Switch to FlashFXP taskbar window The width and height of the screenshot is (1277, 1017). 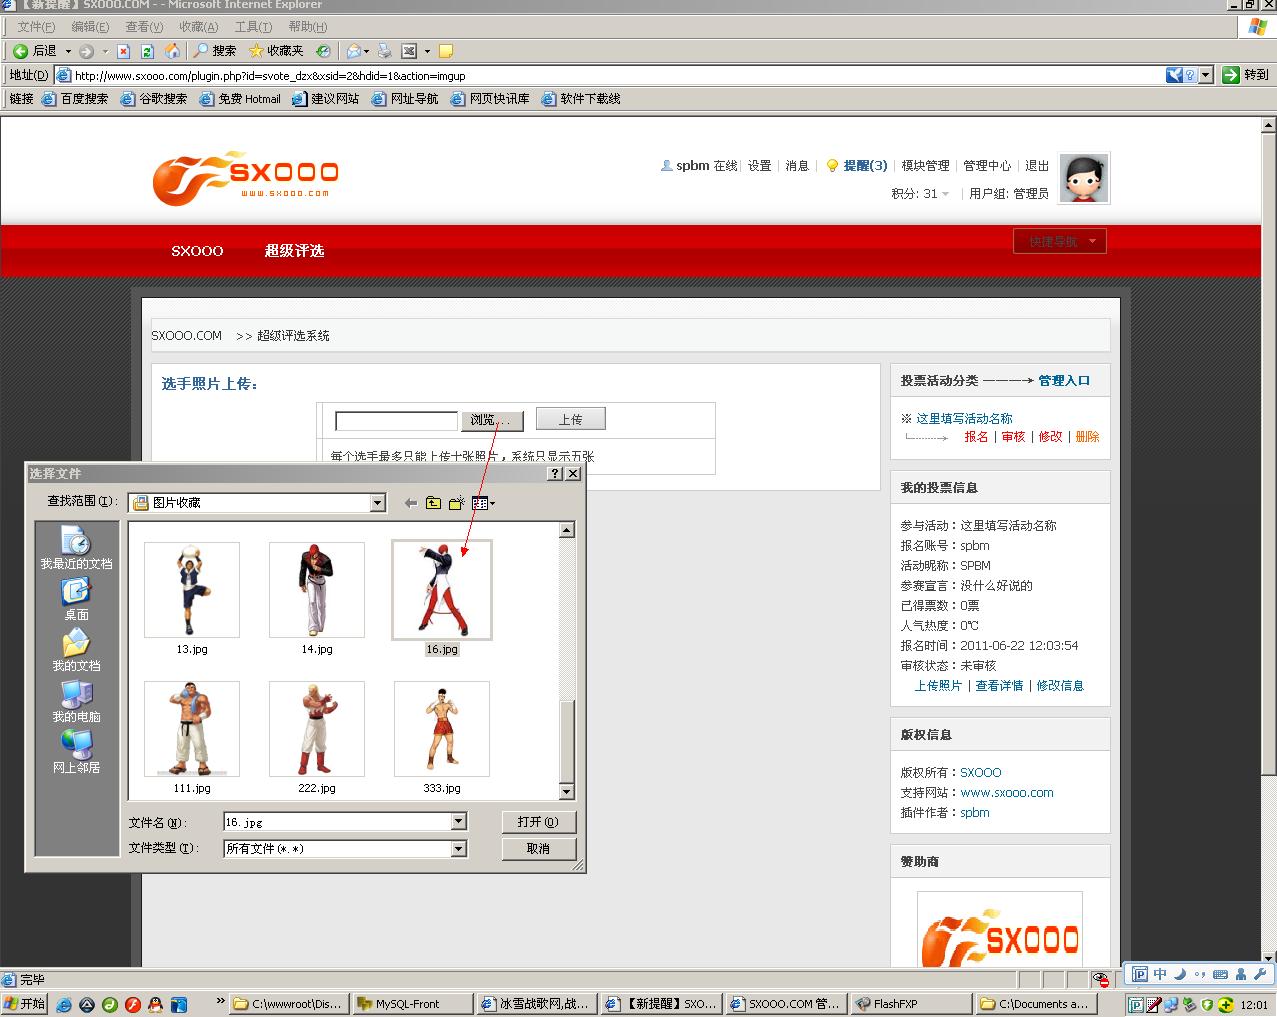[x=911, y=1004]
